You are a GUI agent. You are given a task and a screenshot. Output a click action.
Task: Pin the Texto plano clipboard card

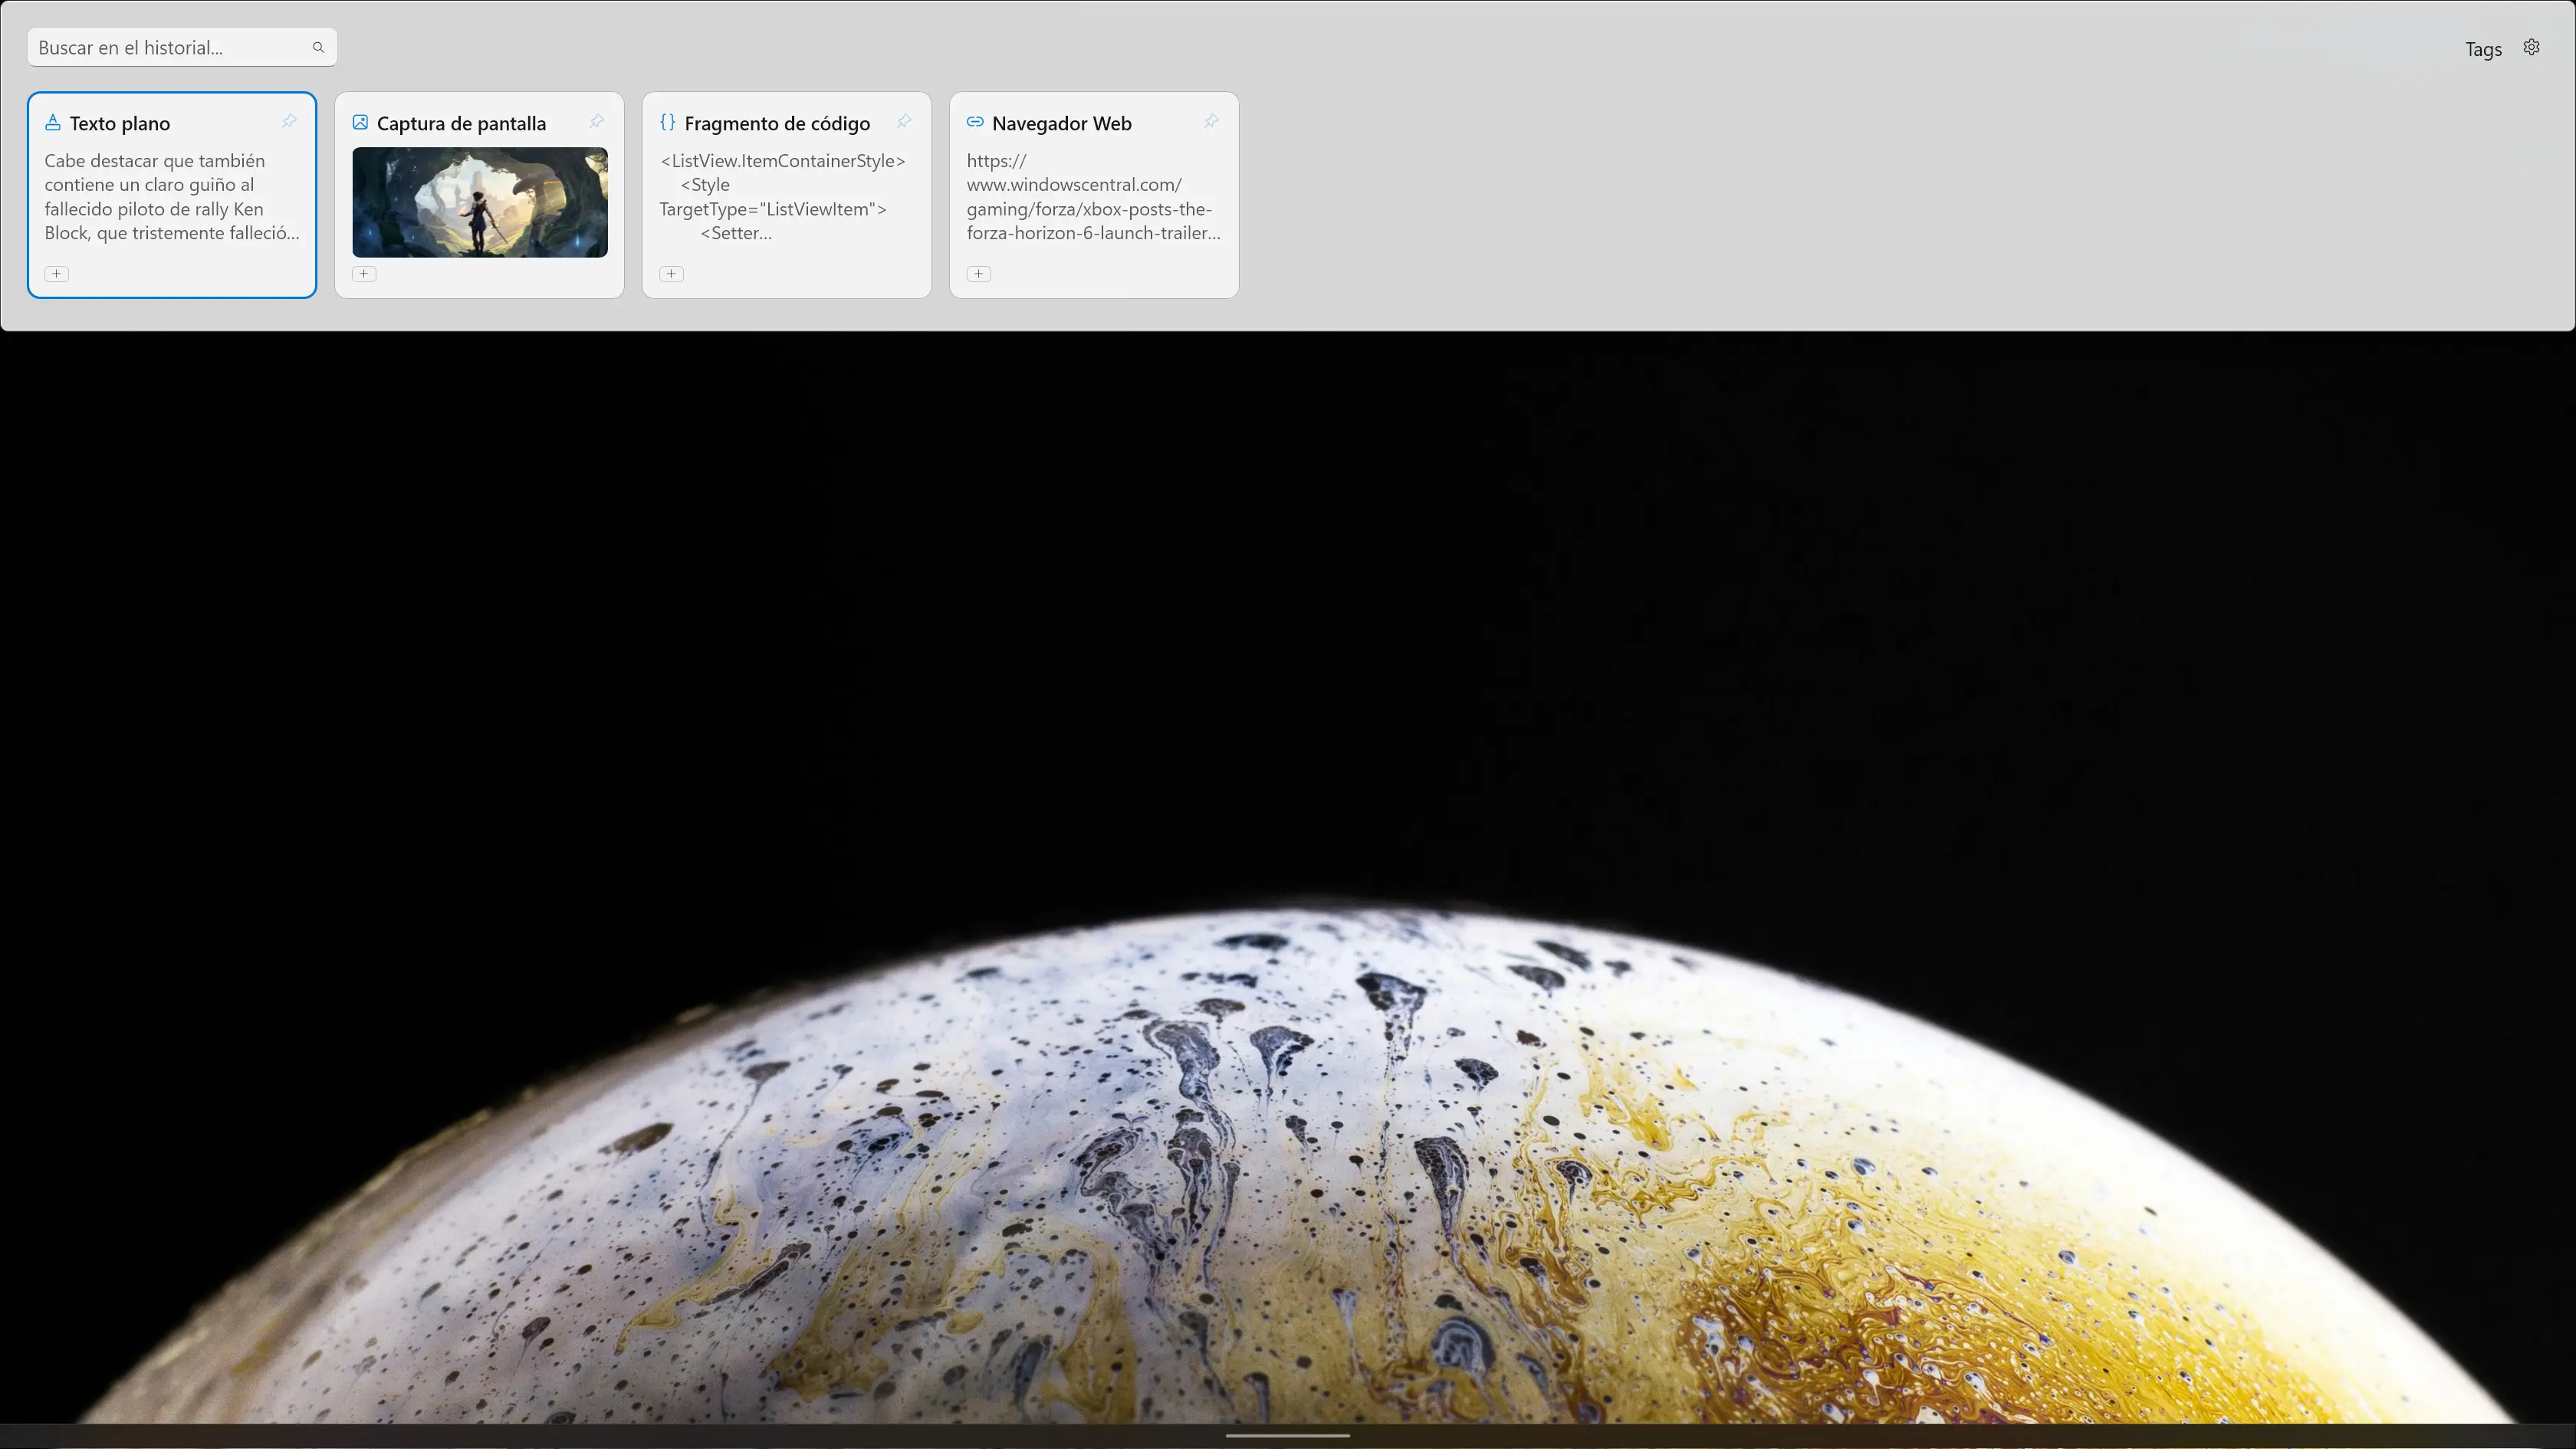[x=289, y=122]
